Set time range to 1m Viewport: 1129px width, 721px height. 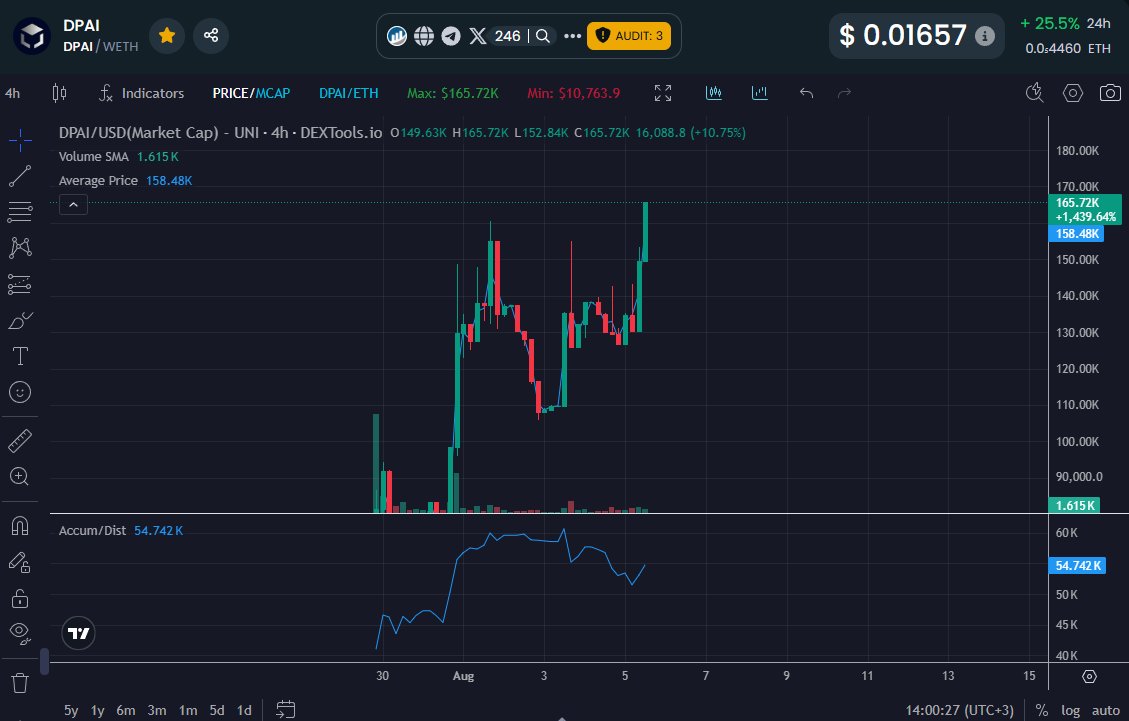188,710
